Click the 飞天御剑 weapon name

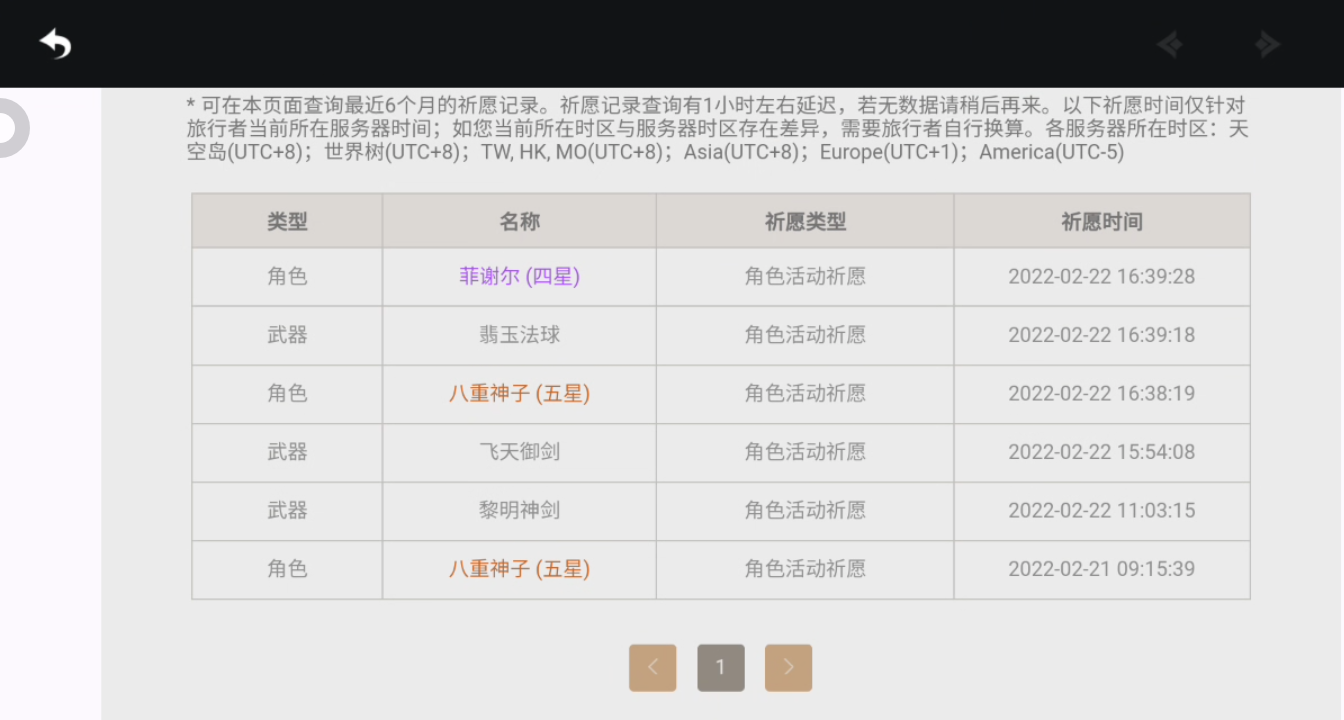point(519,452)
